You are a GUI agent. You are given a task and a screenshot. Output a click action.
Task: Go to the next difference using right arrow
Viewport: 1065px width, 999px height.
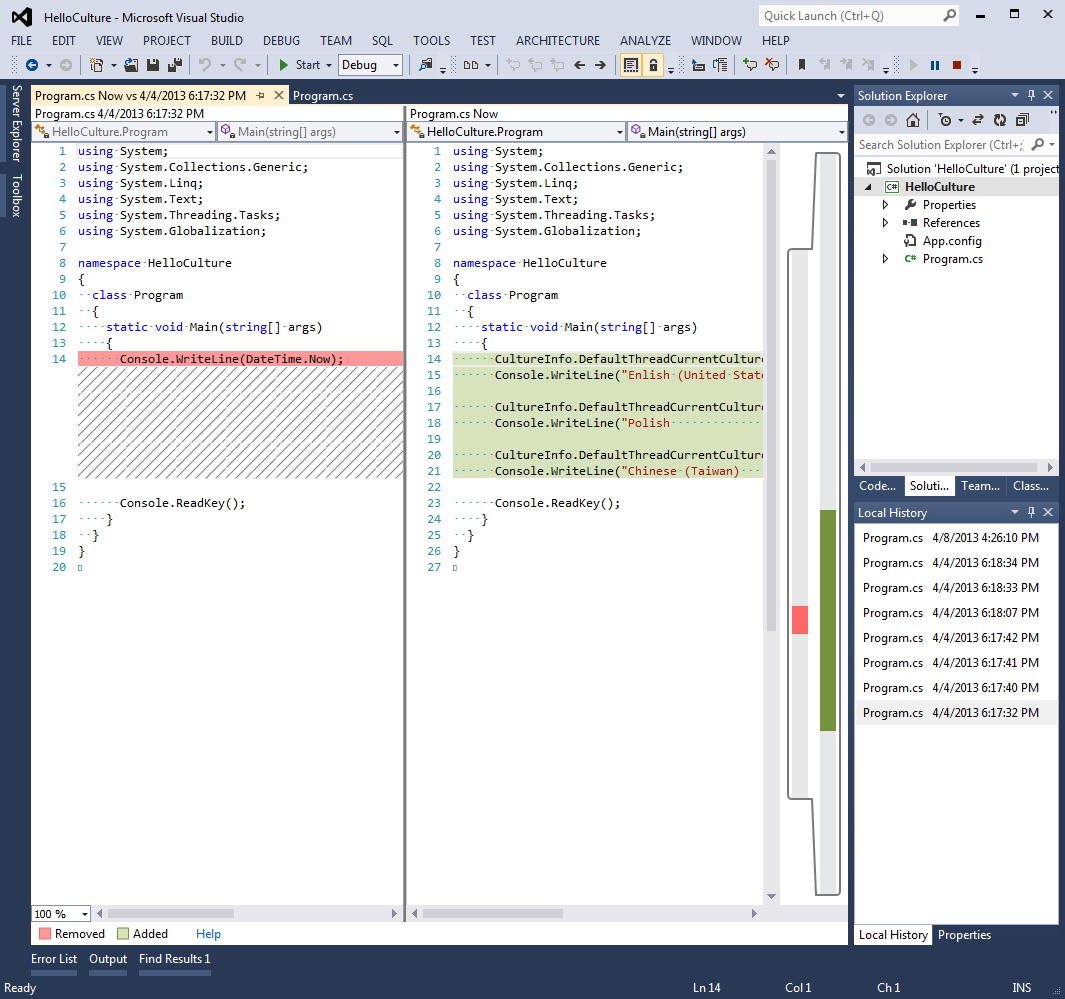click(600, 65)
